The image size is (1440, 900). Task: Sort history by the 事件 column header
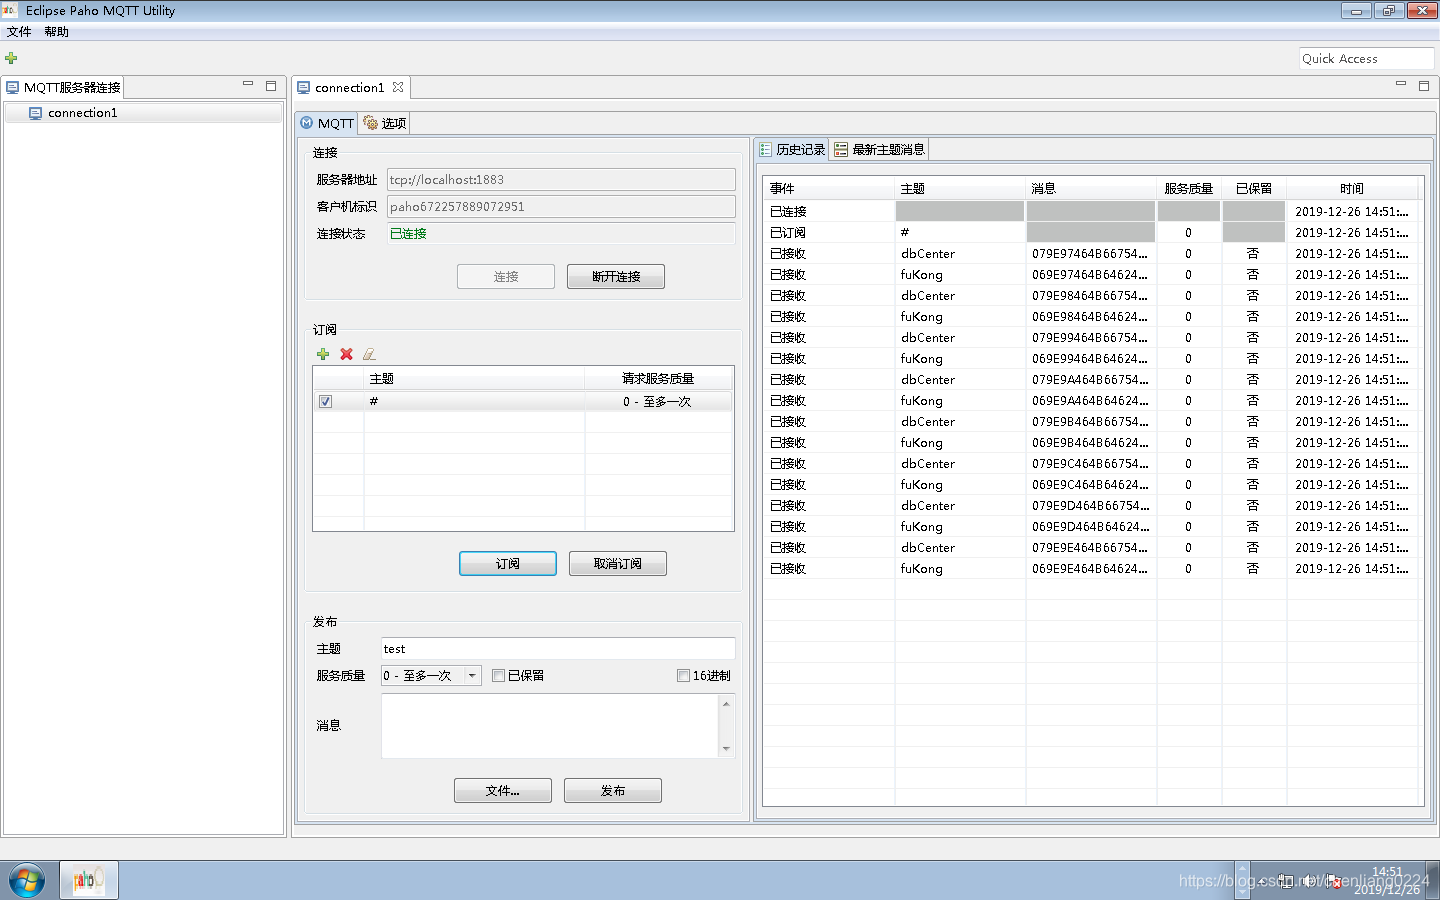[829, 188]
